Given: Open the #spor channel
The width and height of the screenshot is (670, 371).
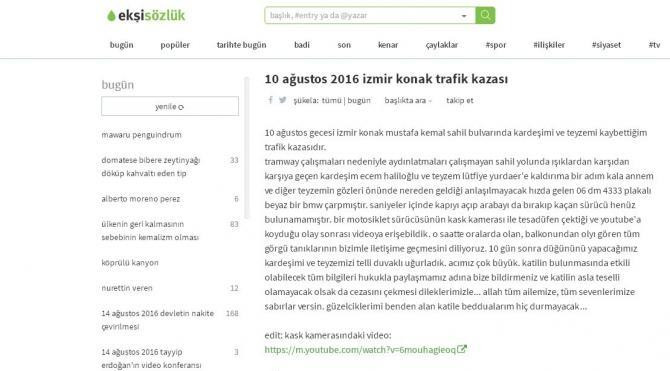Looking at the screenshot, I should click(x=496, y=45).
